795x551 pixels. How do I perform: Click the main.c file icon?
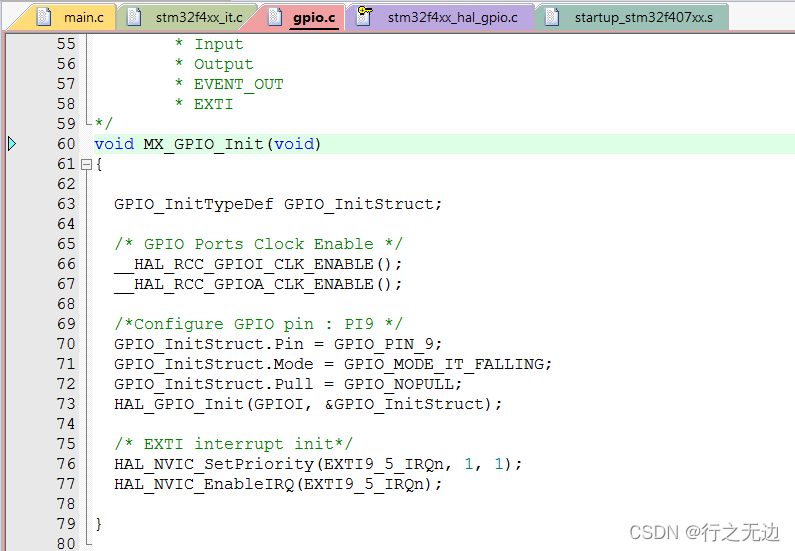(x=44, y=17)
